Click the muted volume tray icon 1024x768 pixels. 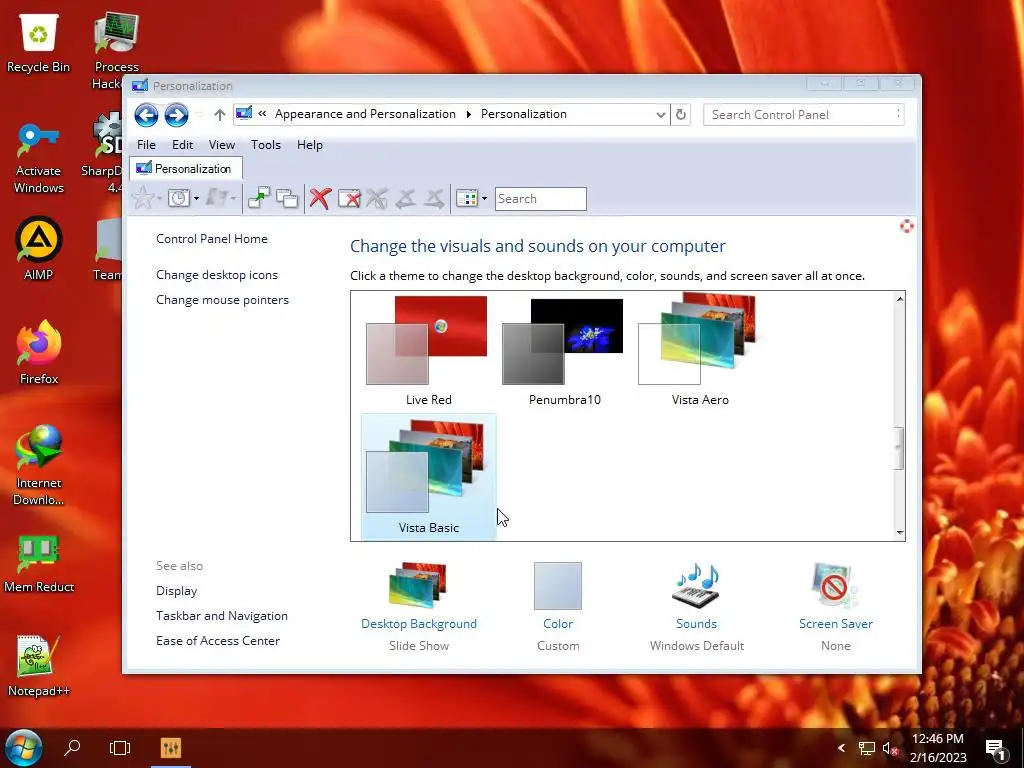point(890,748)
